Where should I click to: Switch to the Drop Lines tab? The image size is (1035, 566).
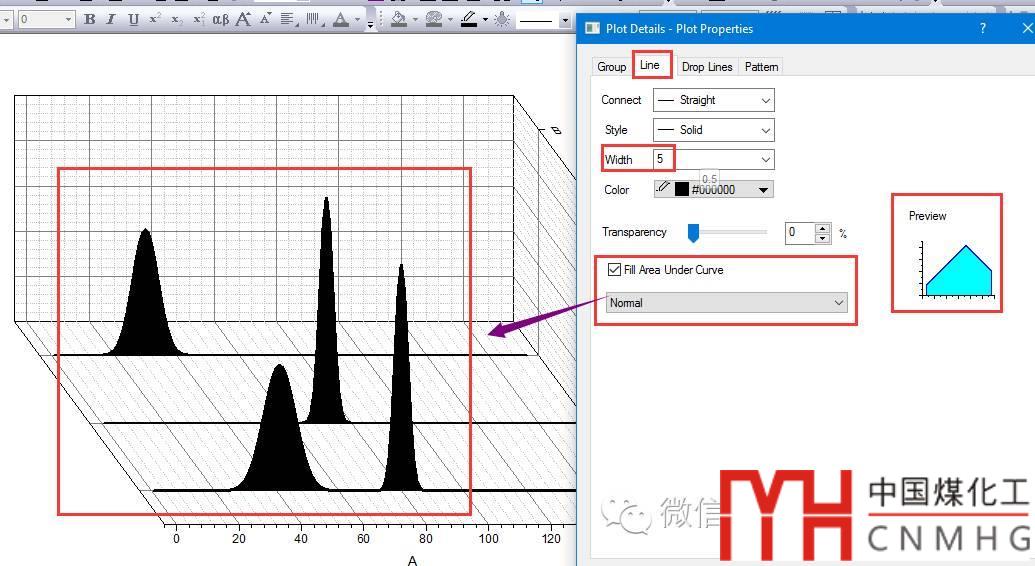[707, 67]
